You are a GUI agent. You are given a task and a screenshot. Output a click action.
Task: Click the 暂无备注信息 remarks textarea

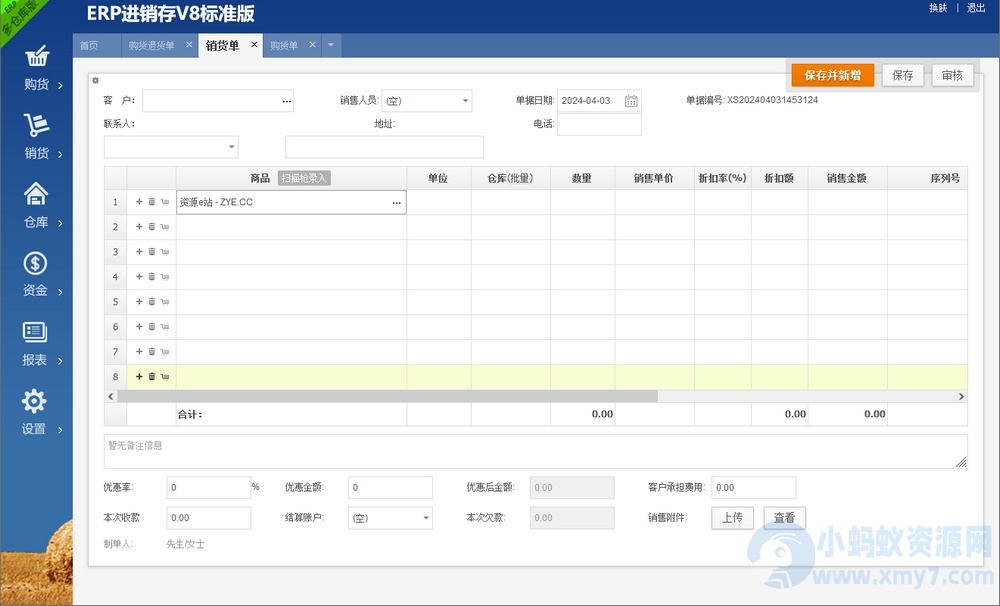536,452
